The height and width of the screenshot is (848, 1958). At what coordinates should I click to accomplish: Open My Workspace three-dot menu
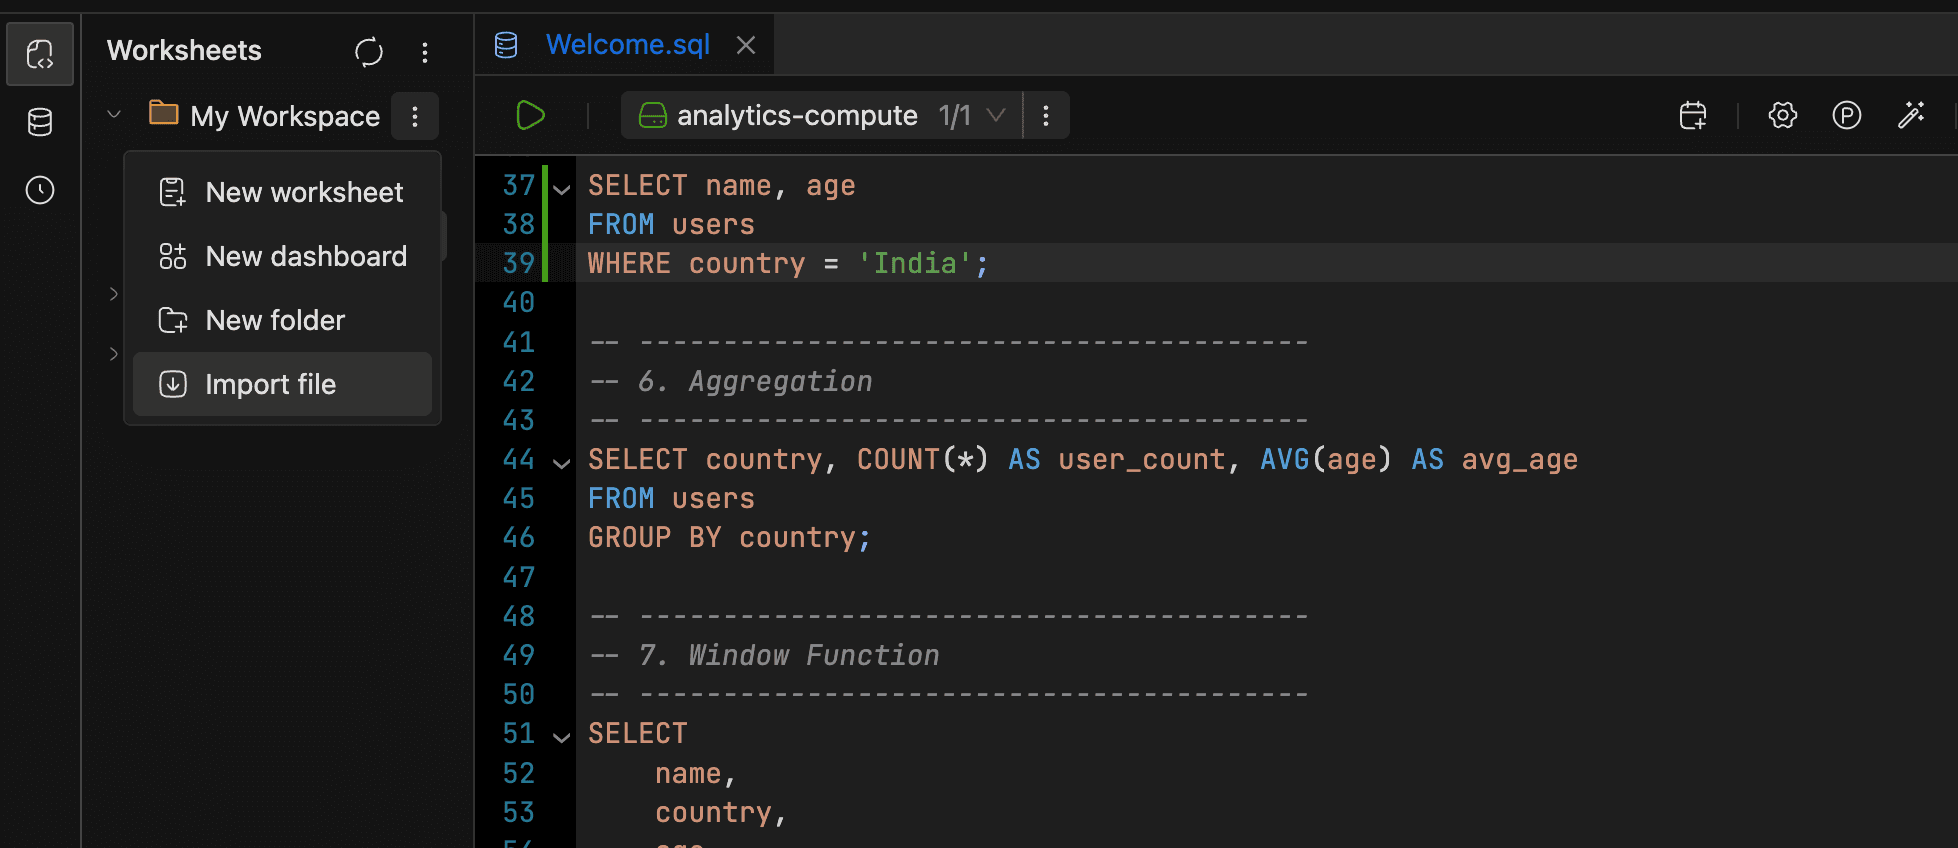[x=415, y=116]
